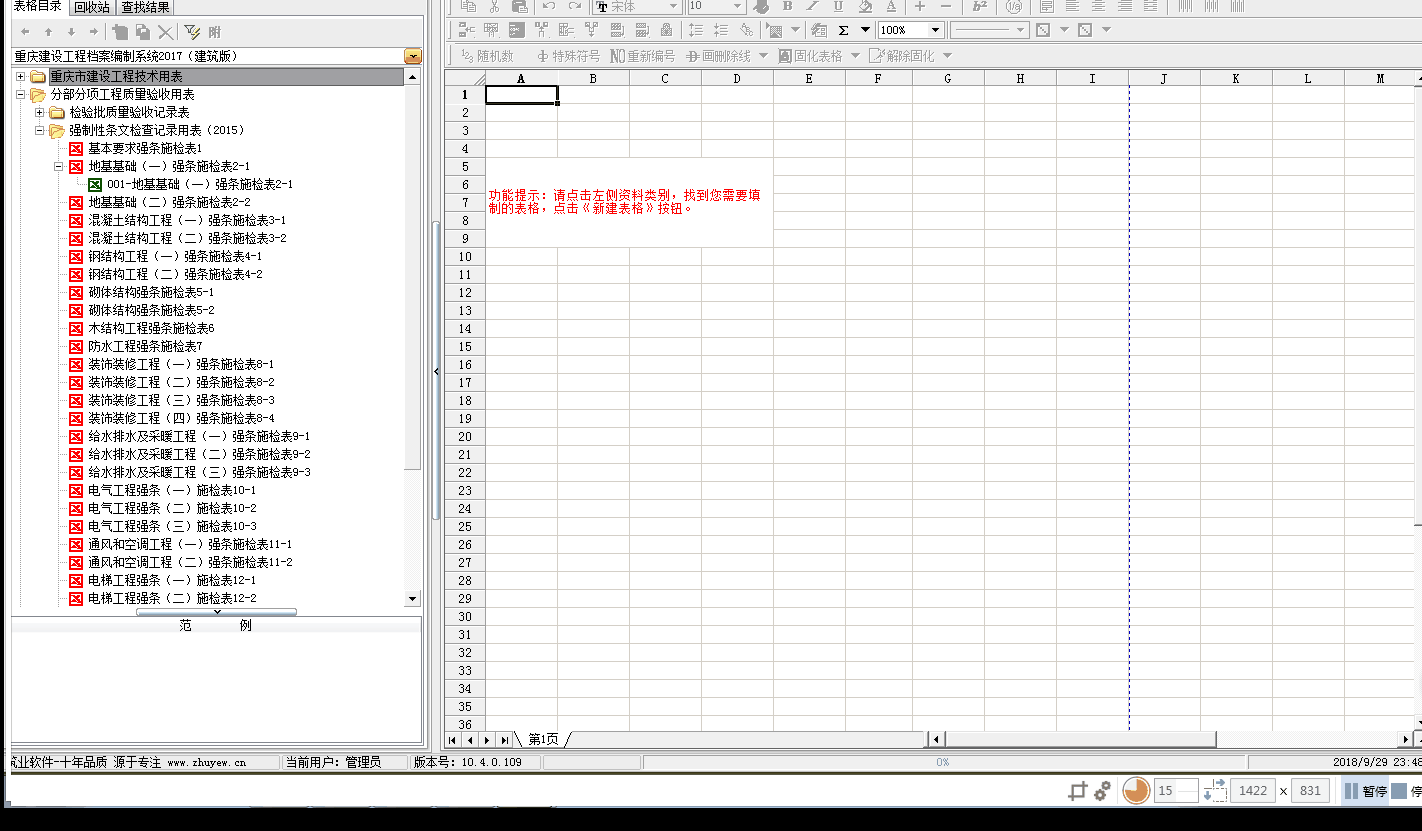This screenshot has height=831, width=1422.
Task: Open the zoom 100% dropdown
Action: click(x=935, y=30)
